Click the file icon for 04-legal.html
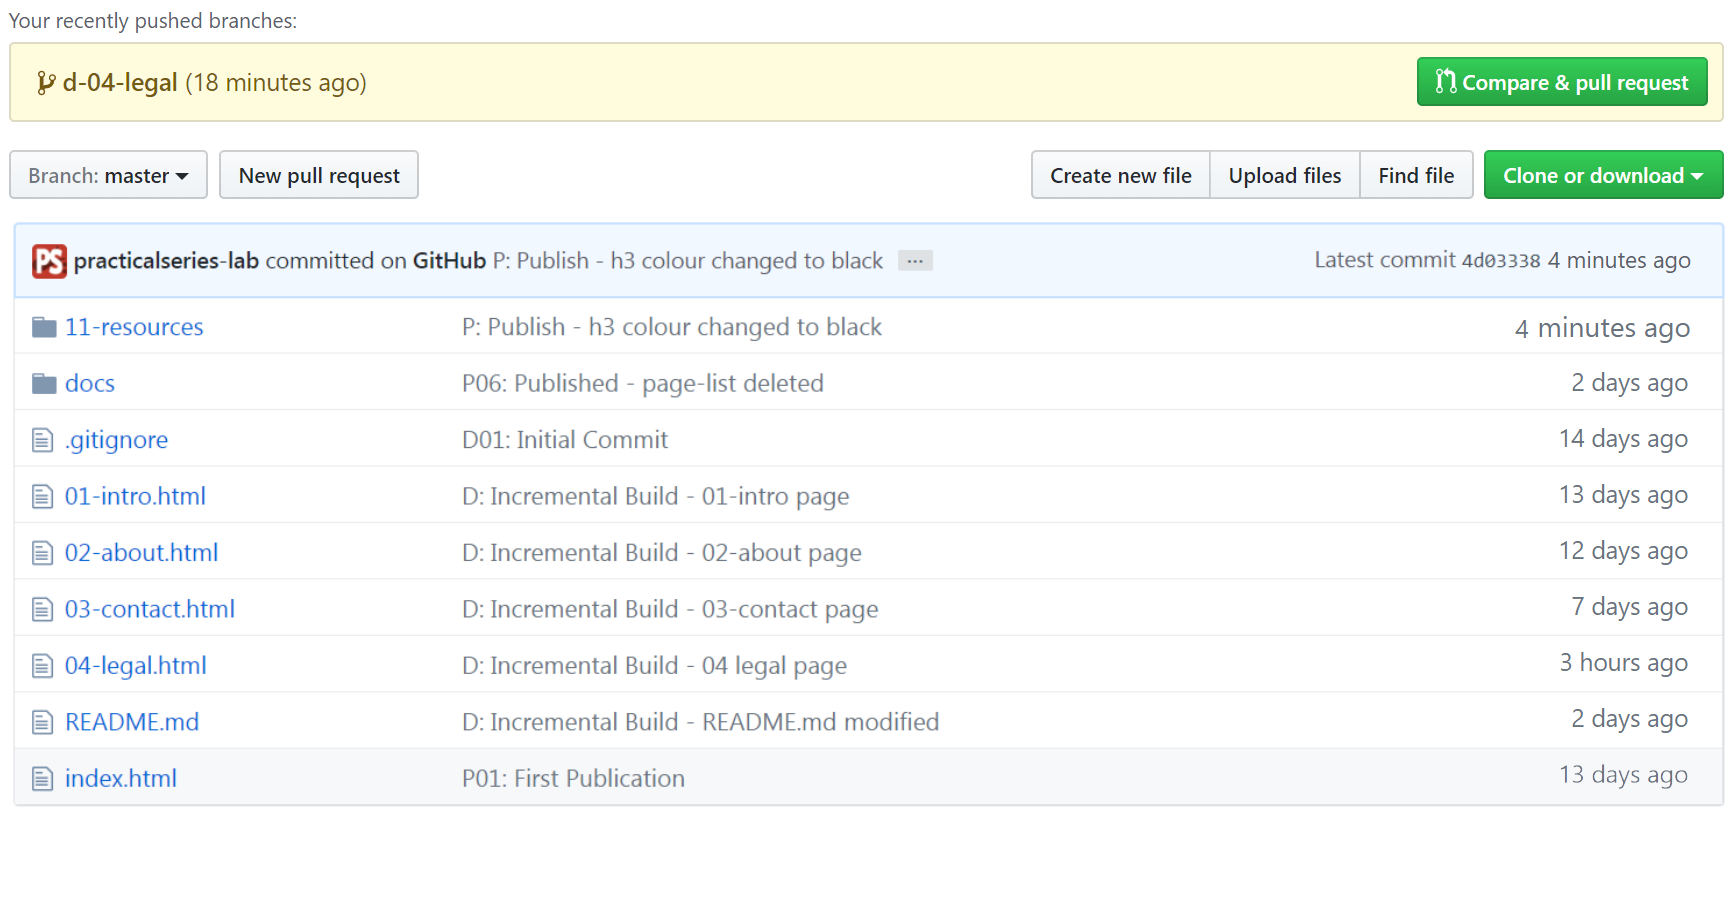 42,666
